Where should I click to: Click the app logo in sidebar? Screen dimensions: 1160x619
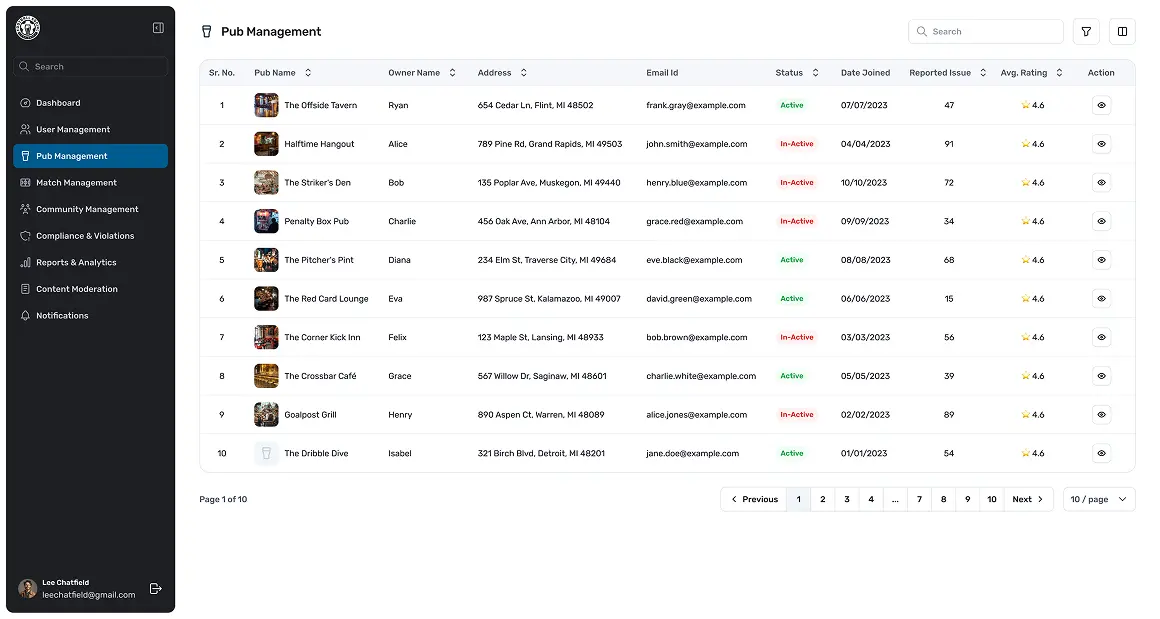pyautogui.click(x=28, y=28)
